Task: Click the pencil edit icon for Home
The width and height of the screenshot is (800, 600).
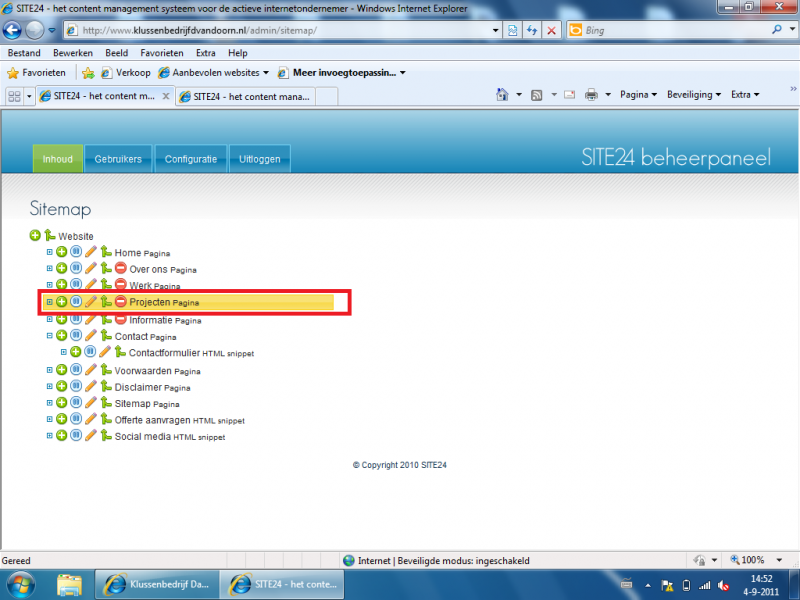Action: pyautogui.click(x=91, y=253)
